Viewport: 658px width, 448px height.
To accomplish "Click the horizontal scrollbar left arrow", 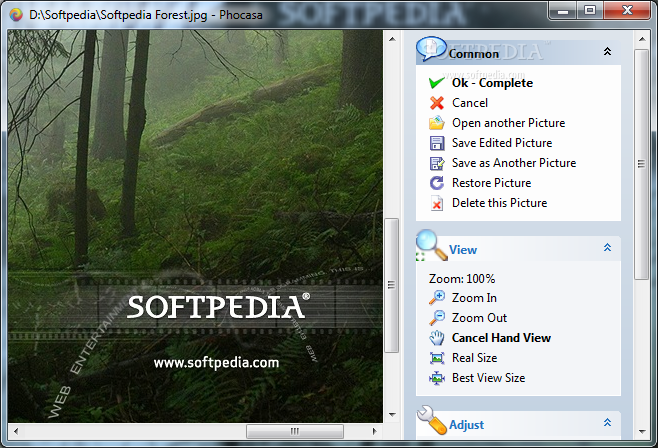I will click(x=16, y=431).
